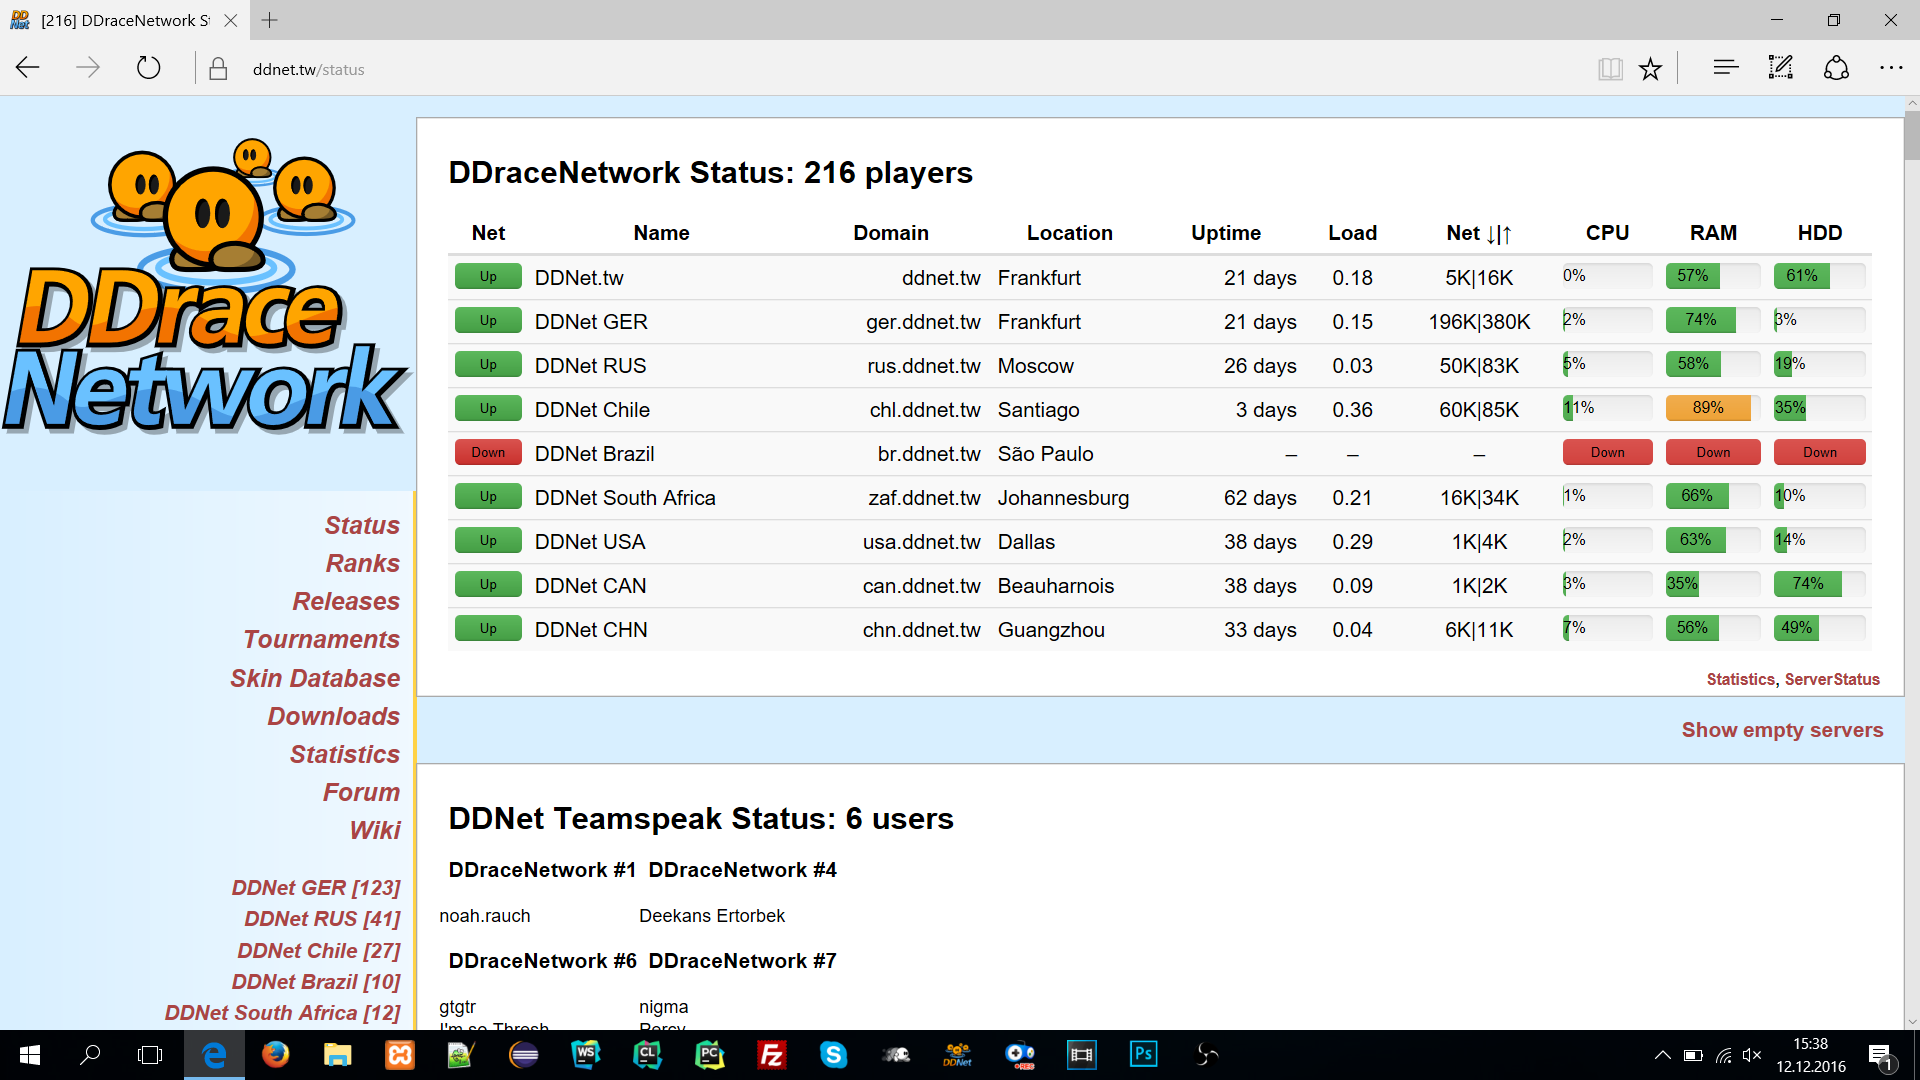Make a web note pen icon

(1780, 68)
